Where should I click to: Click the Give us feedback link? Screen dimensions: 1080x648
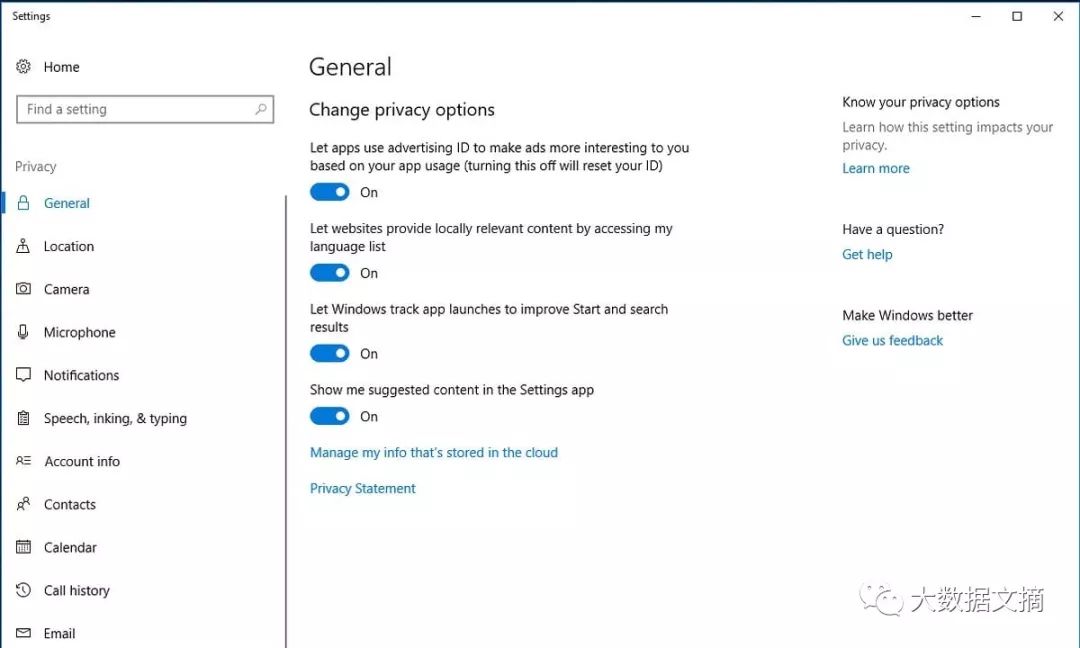coord(892,340)
